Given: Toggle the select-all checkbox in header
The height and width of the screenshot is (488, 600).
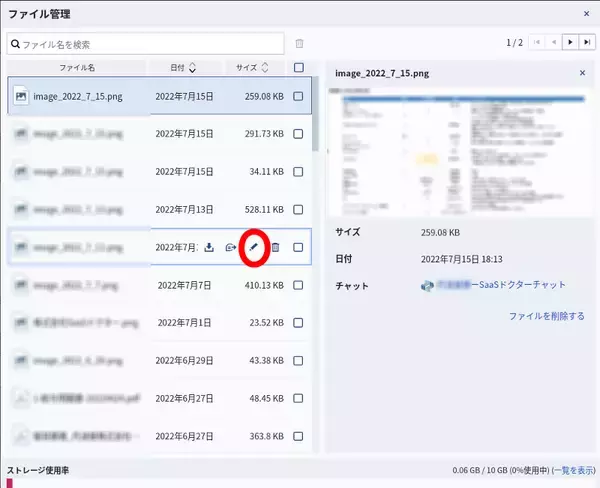Looking at the screenshot, I should [x=298, y=68].
